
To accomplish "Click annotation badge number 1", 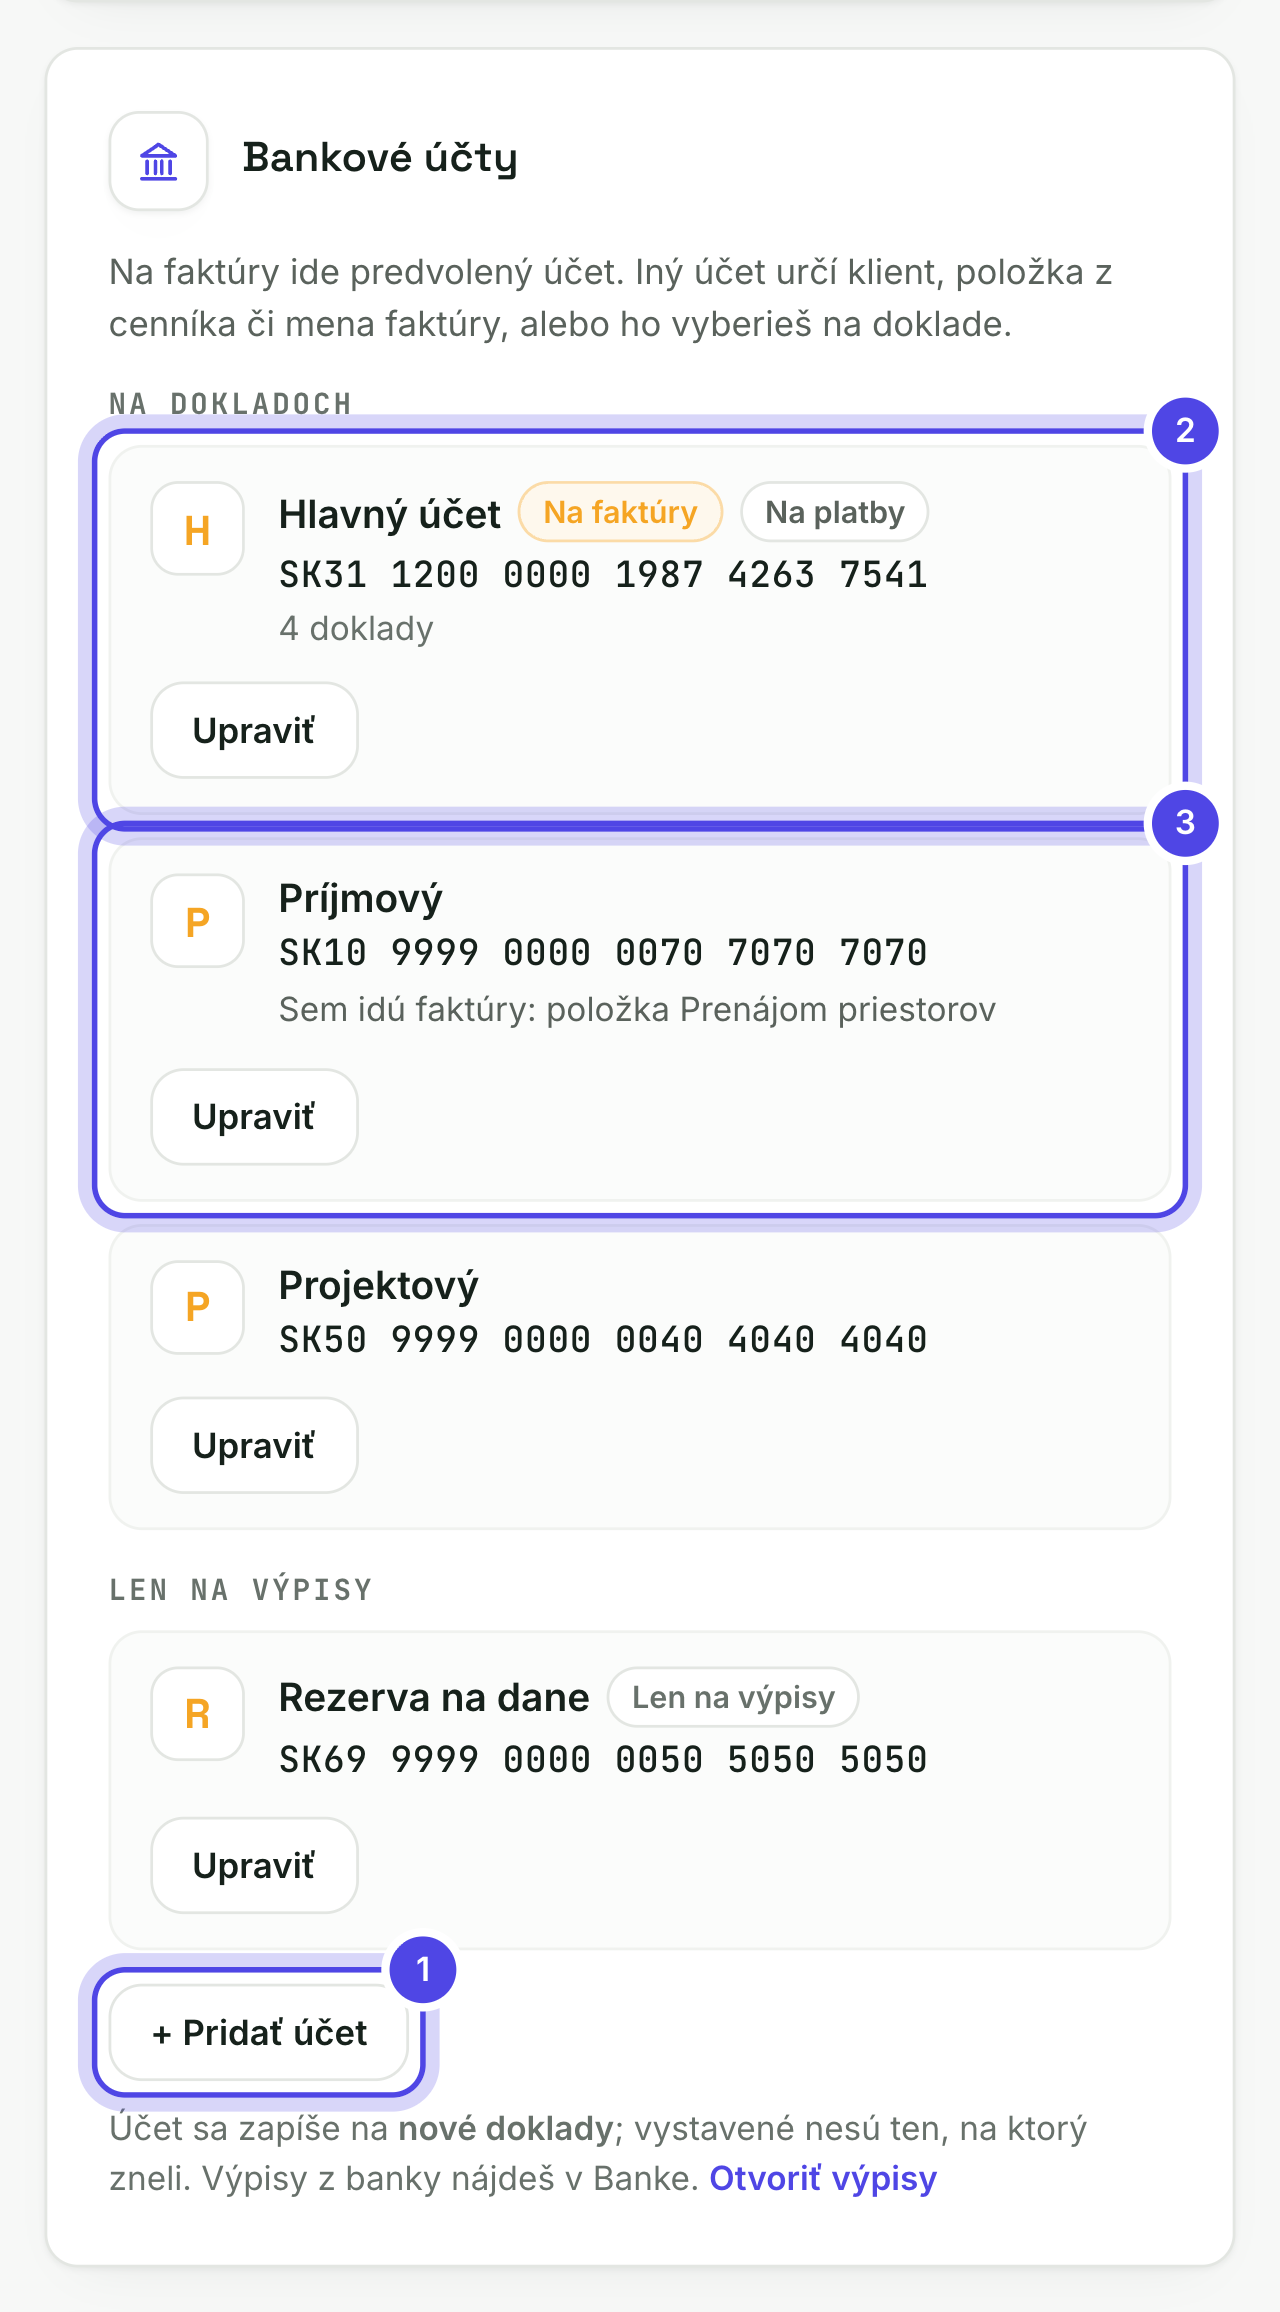I will click(x=423, y=1970).
